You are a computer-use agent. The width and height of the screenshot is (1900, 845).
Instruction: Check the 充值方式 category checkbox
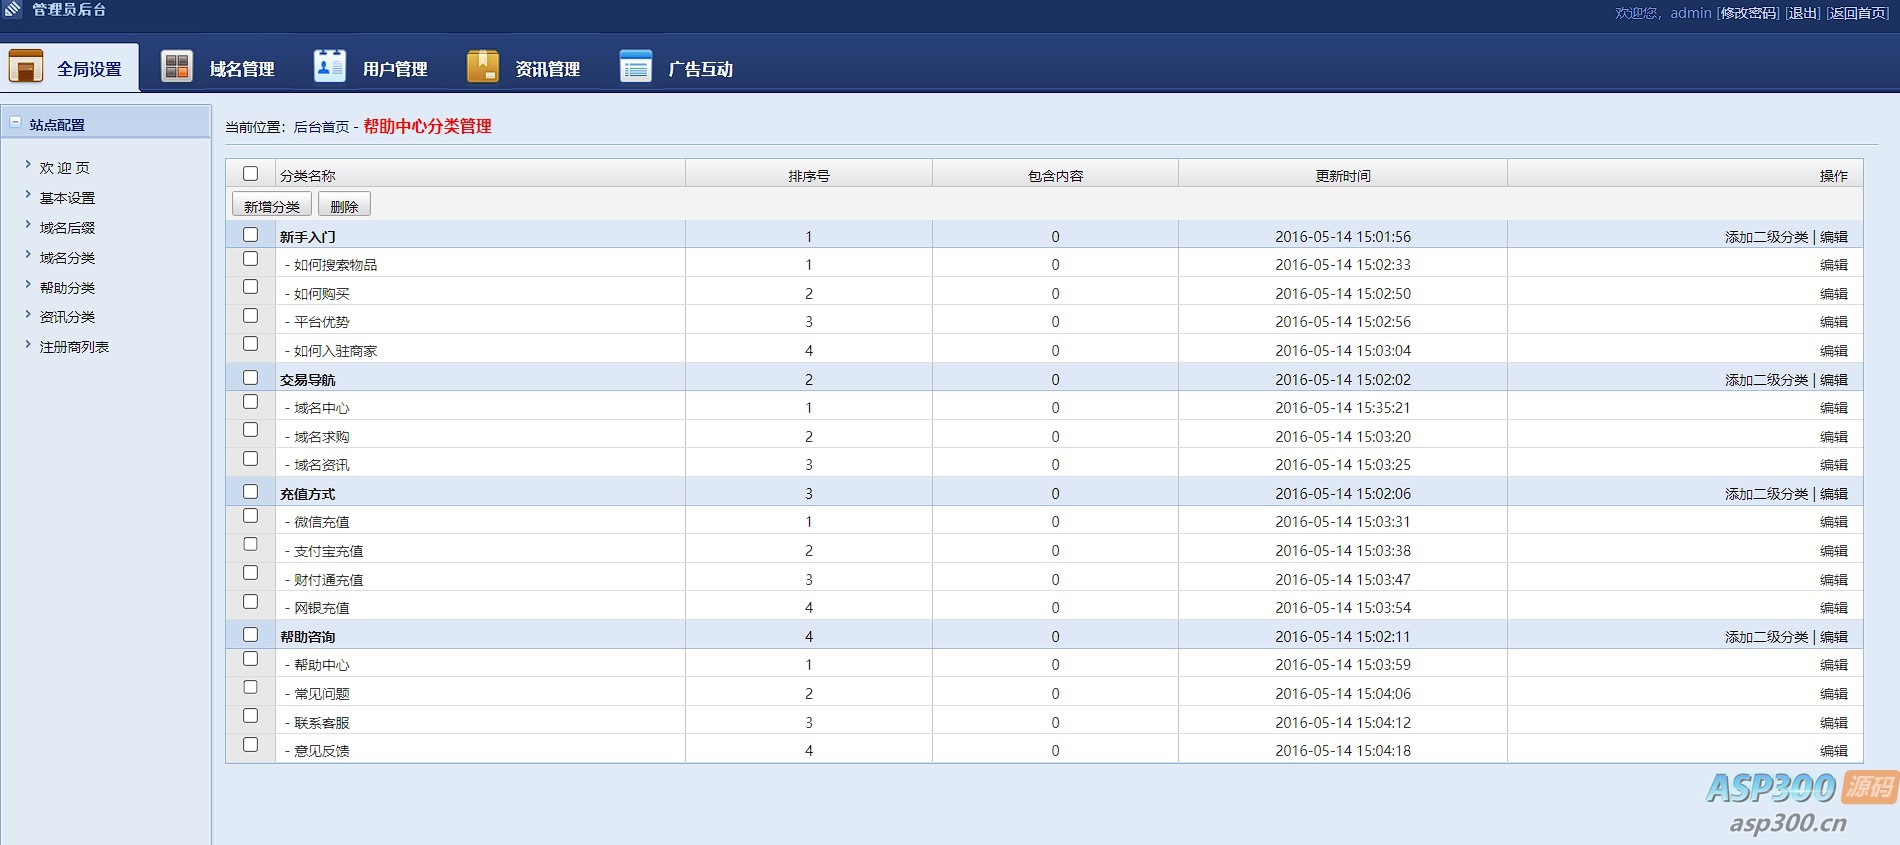pos(251,492)
